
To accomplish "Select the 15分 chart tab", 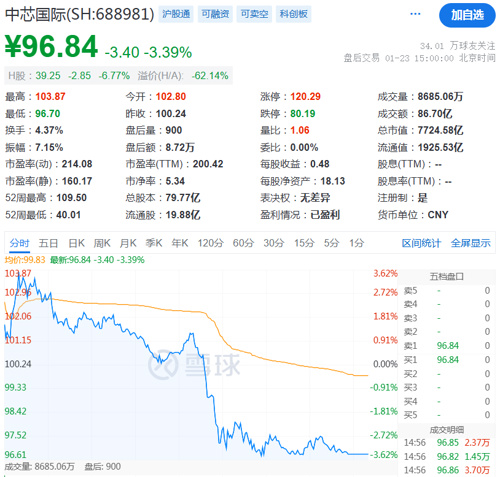I will tap(304, 243).
